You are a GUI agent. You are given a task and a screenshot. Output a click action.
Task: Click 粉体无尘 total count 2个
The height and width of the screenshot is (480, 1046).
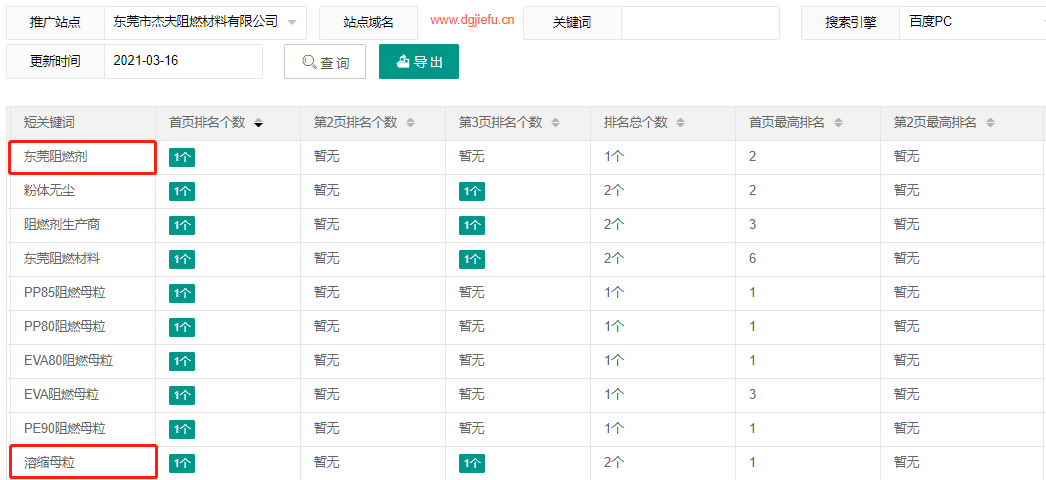coord(614,191)
